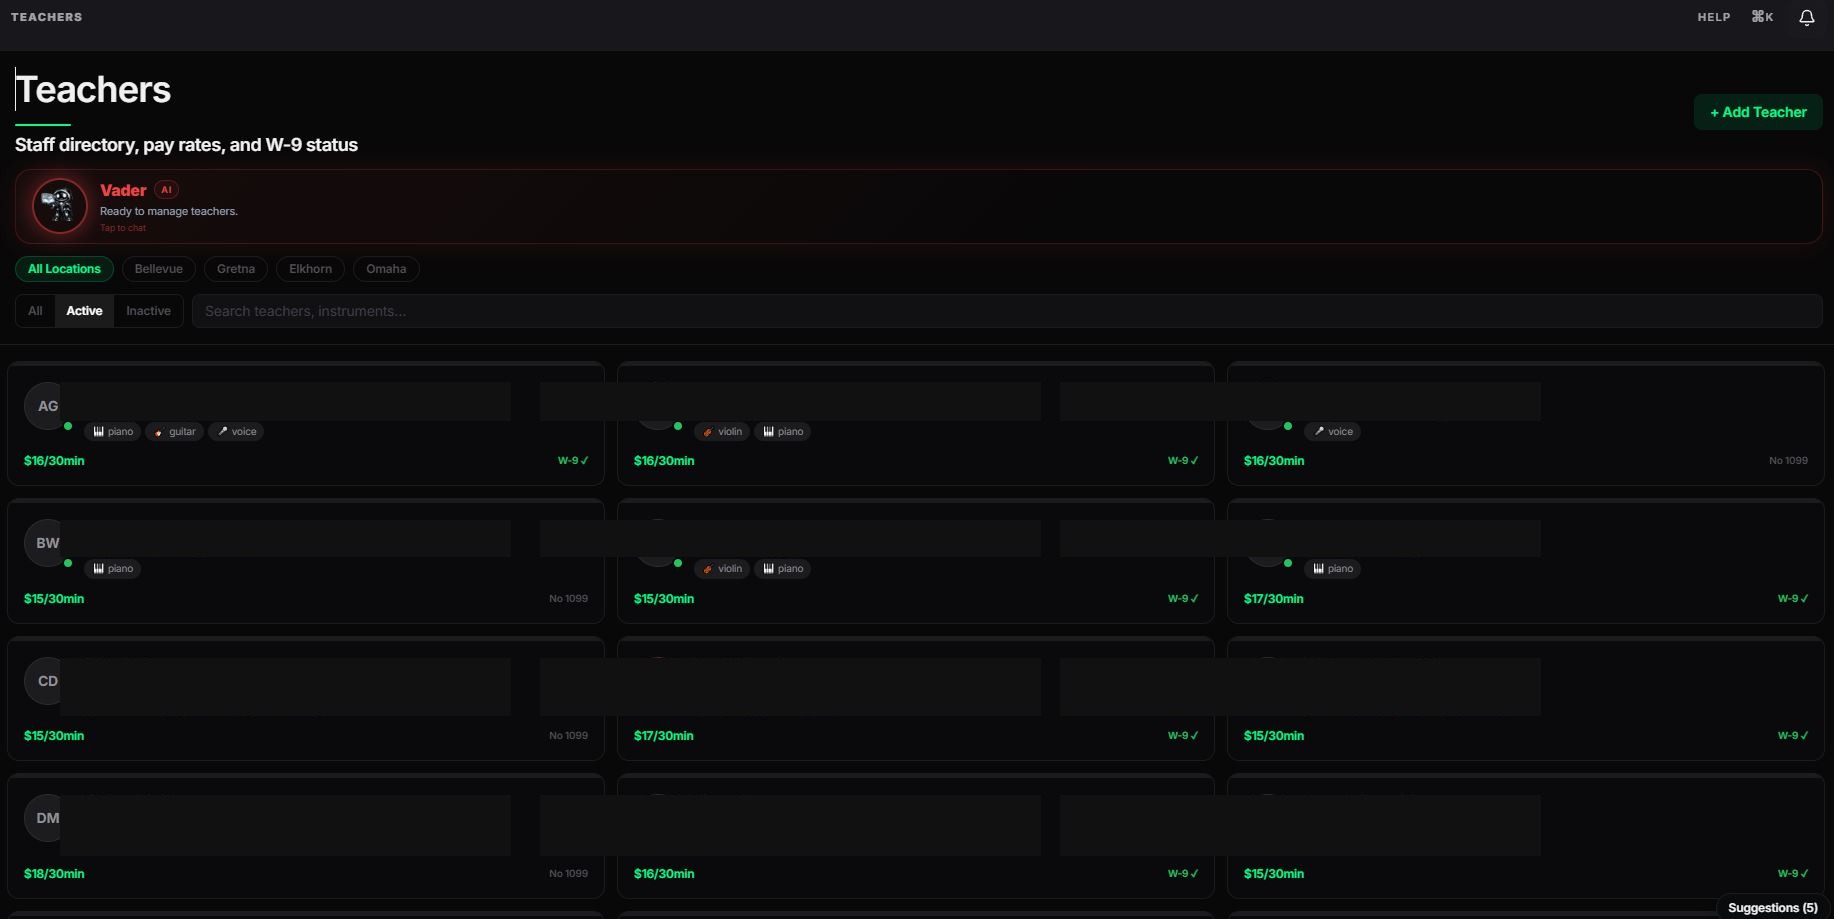Switch to the Inactive teachers tab
1834x919 pixels.
[x=148, y=311]
